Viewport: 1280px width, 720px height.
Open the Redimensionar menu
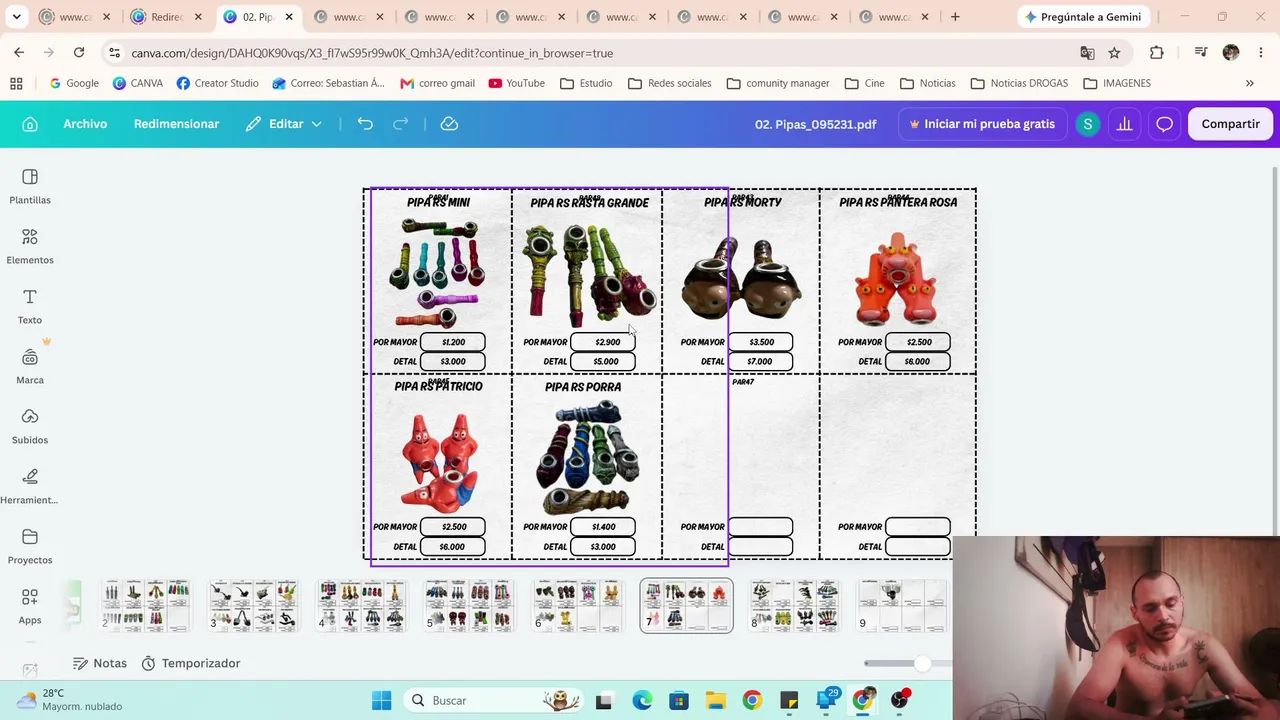176,124
